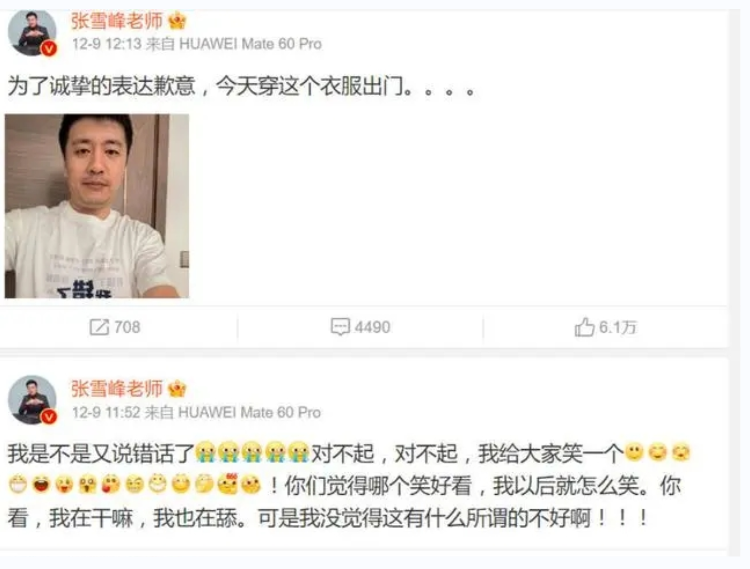Click the first post text 为了诚挚的表达歉意
This screenshot has height=569, width=750.
coord(102,87)
